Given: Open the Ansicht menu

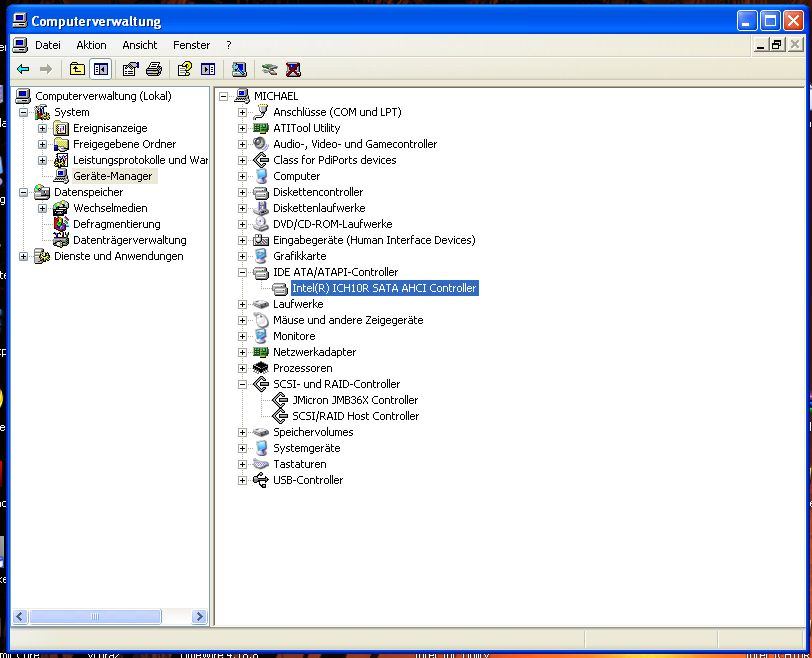Looking at the screenshot, I should click(x=139, y=45).
